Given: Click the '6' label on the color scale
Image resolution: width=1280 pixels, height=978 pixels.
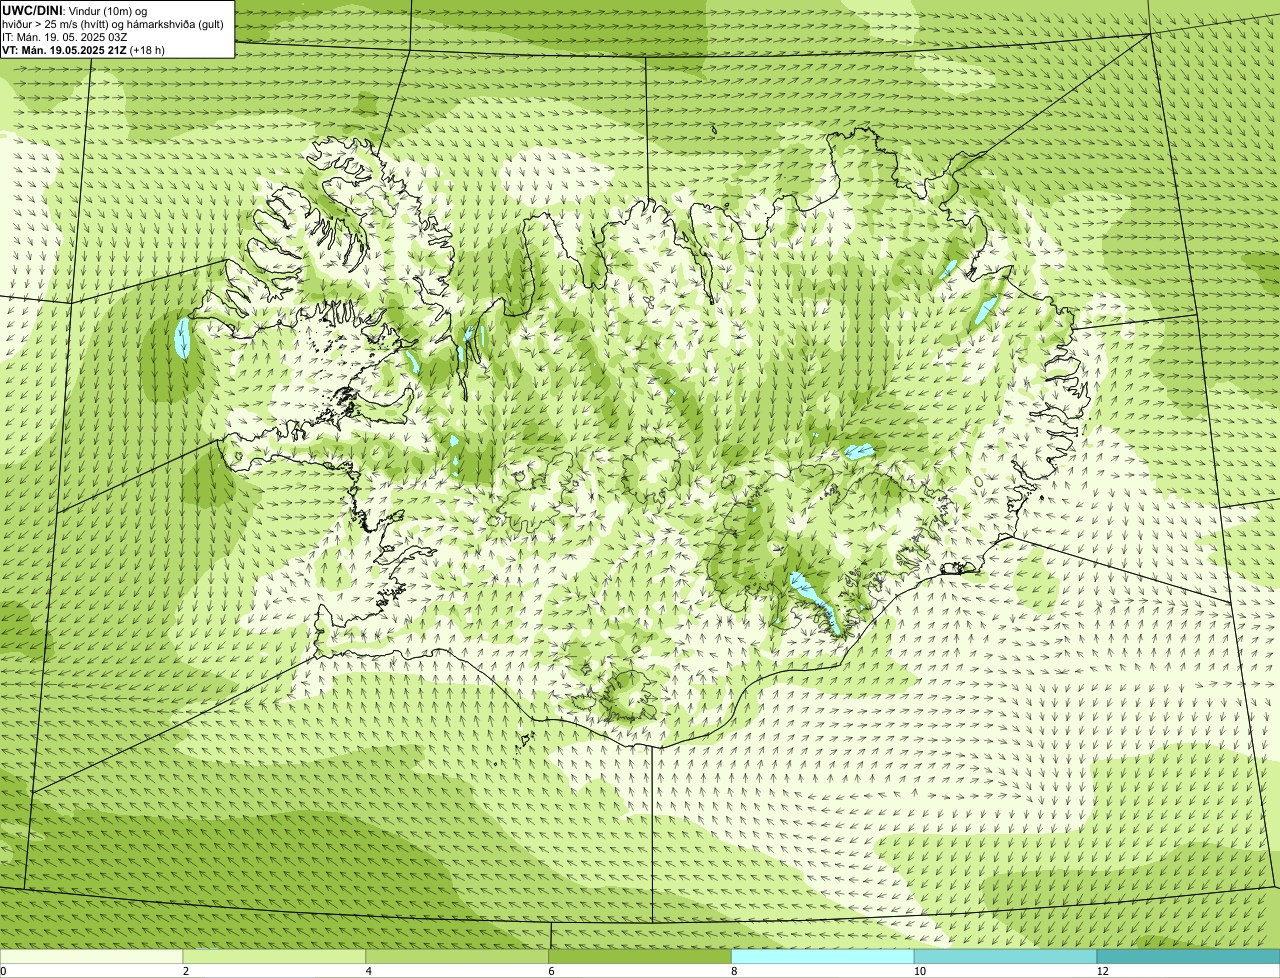Looking at the screenshot, I should pos(551,971).
